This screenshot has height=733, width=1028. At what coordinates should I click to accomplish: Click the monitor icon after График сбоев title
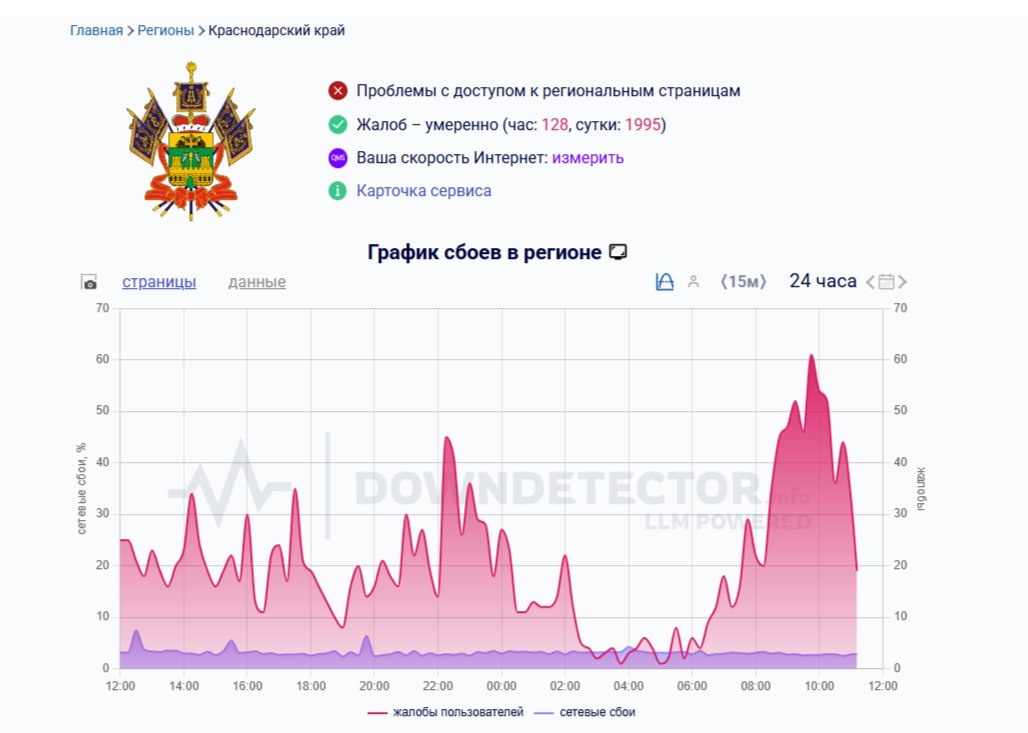[x=620, y=251]
